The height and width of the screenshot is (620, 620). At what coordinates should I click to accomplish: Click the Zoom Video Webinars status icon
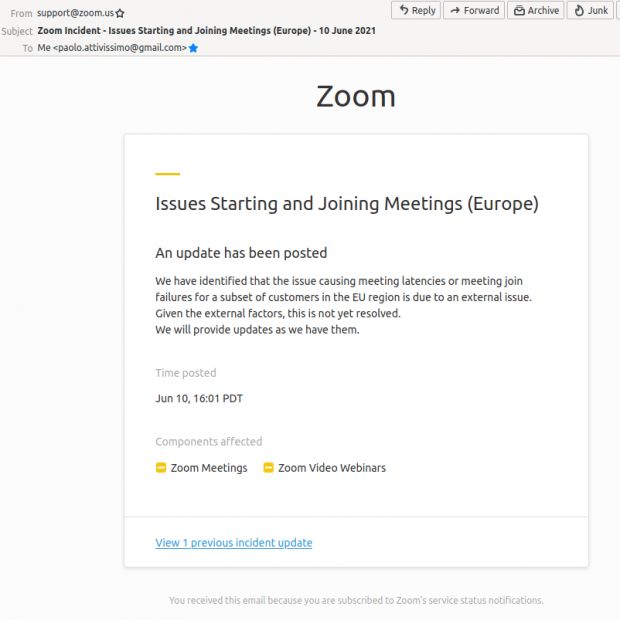tap(268, 468)
